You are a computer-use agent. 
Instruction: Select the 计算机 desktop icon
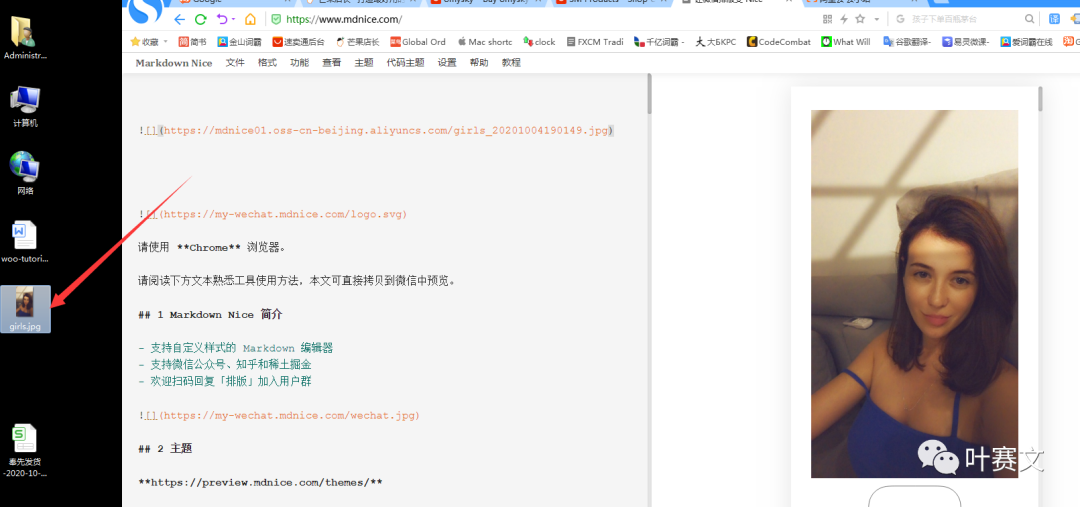(x=25, y=107)
